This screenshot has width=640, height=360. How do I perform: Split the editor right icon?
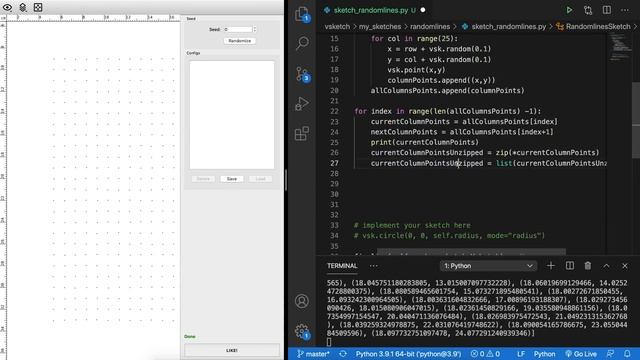tap(607, 10)
